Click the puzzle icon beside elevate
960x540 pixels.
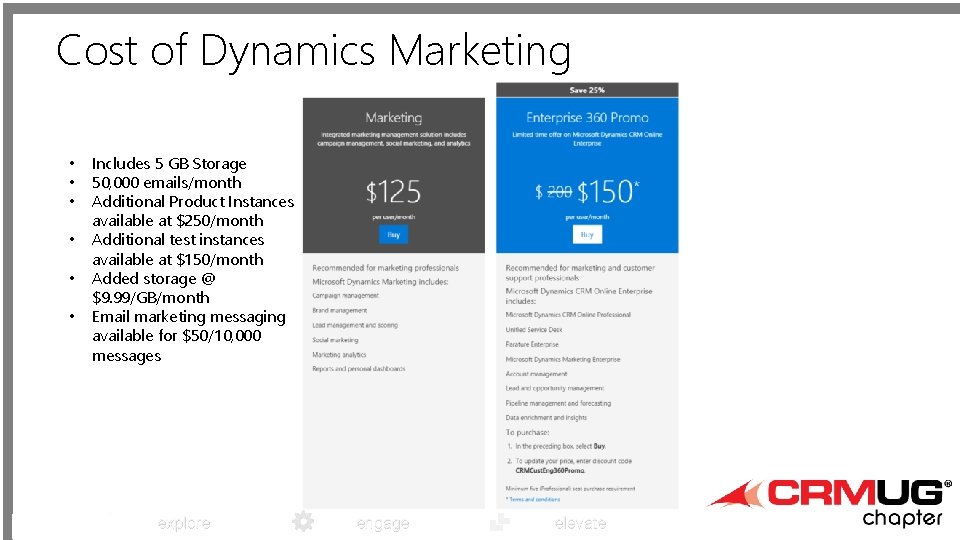pos(500,522)
